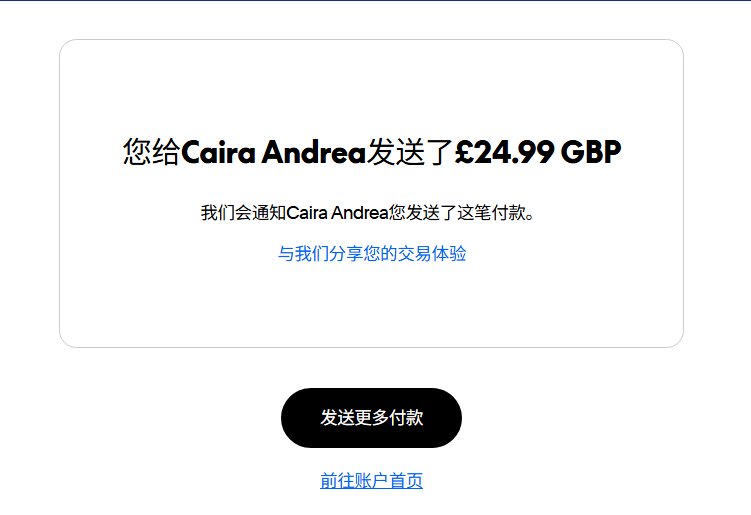Click 发送 text on the black button
The width and height of the screenshot is (751, 515).
click(337, 418)
